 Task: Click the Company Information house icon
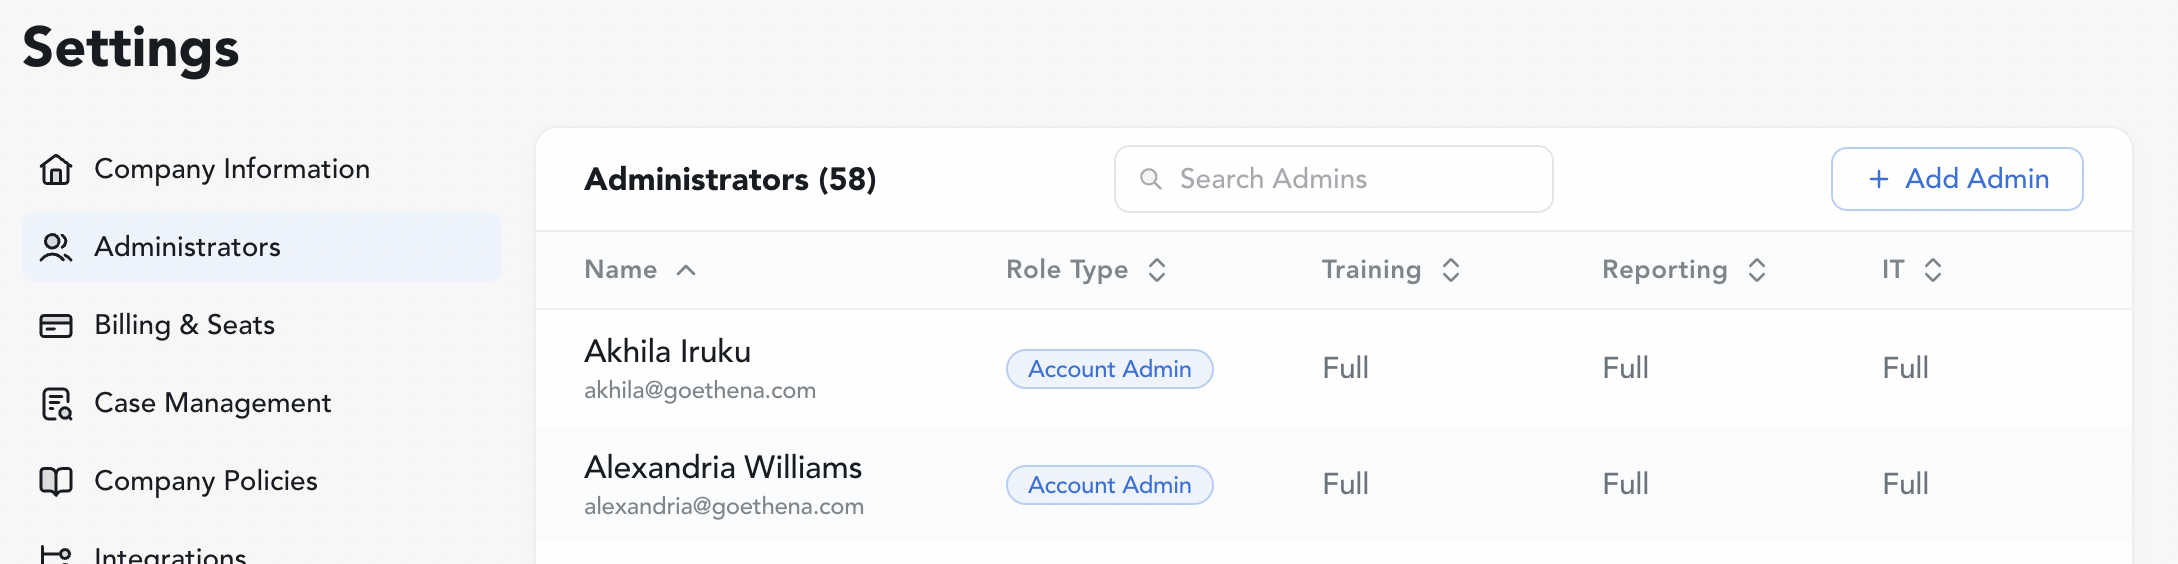56,169
